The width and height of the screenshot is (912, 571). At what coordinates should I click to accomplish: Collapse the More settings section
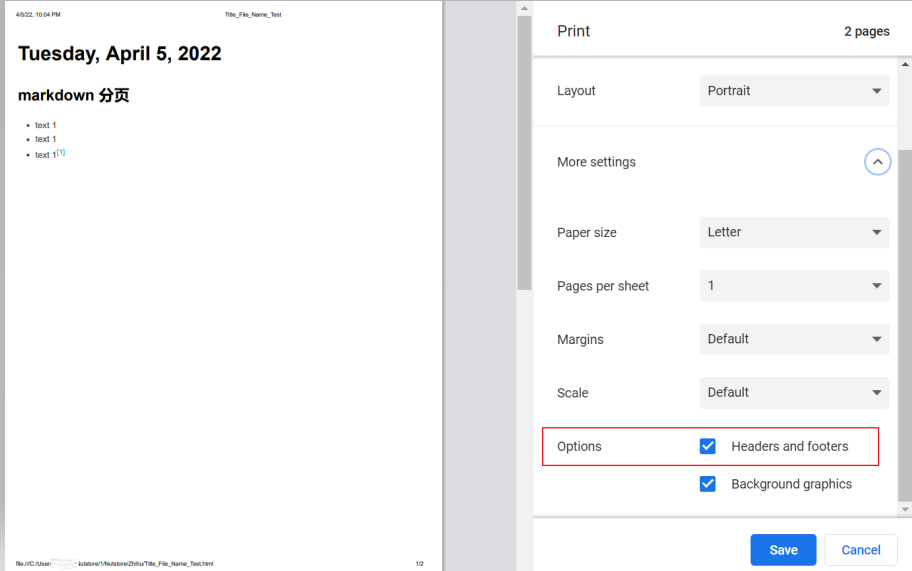(877, 162)
